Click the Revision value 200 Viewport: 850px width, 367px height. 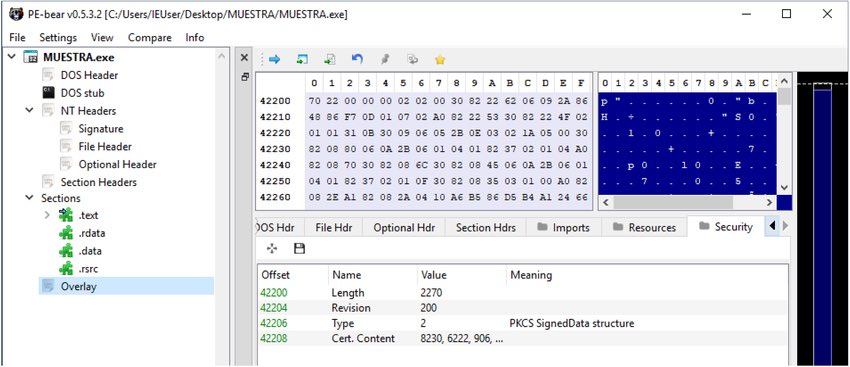point(428,308)
